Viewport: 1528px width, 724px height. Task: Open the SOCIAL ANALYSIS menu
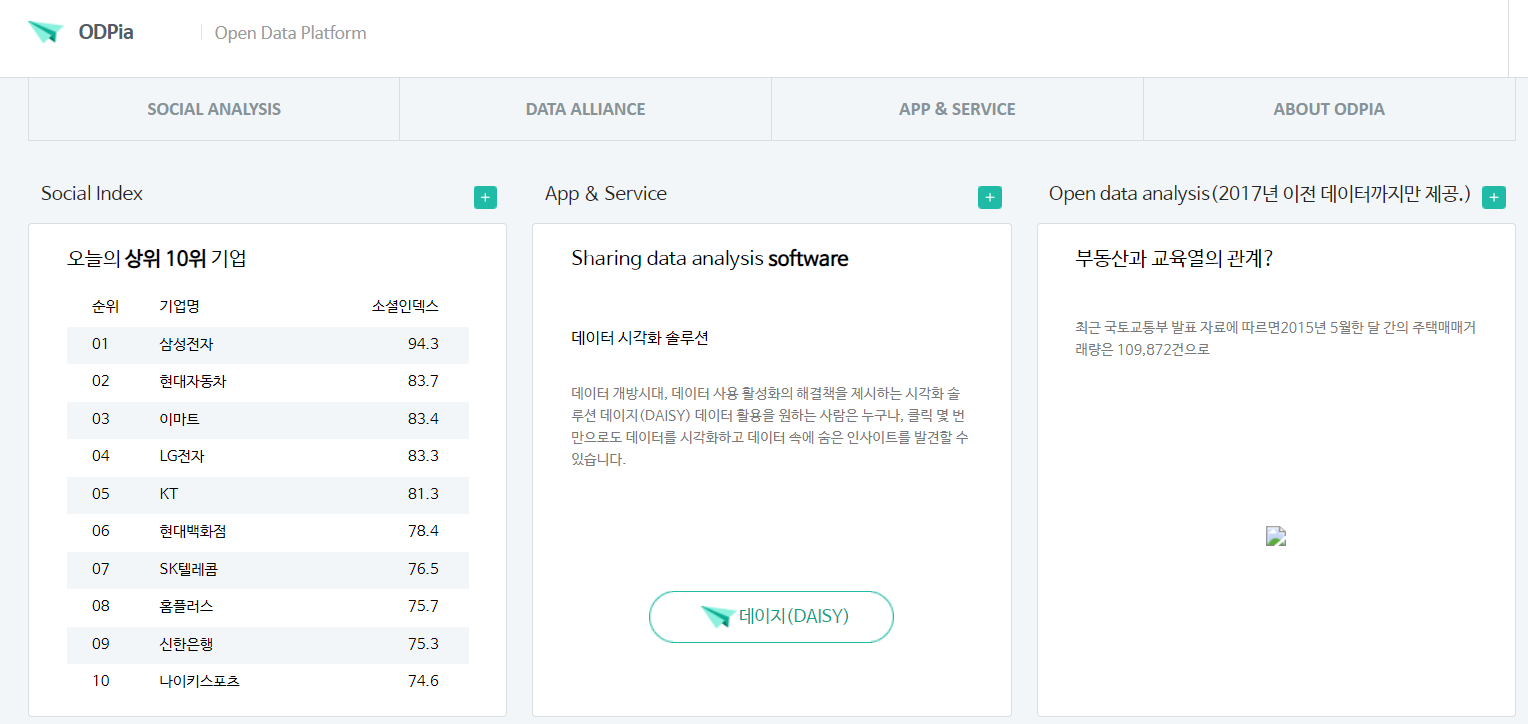pyautogui.click(x=214, y=109)
